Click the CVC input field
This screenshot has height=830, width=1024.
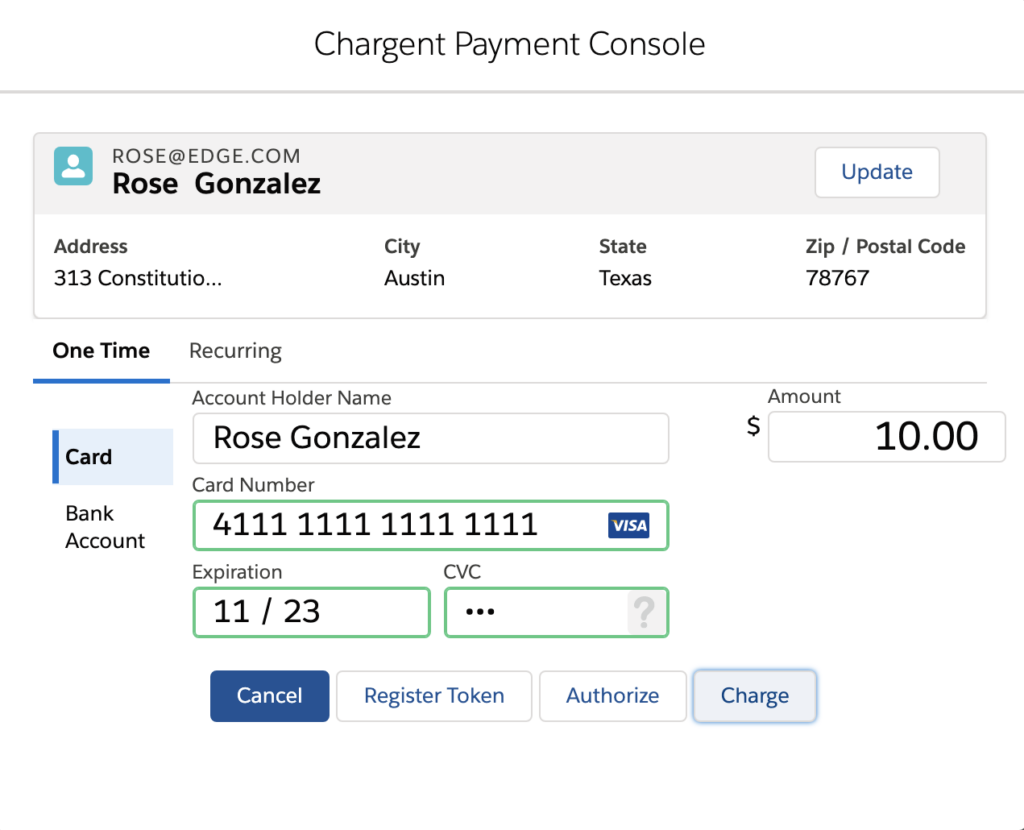coord(556,612)
